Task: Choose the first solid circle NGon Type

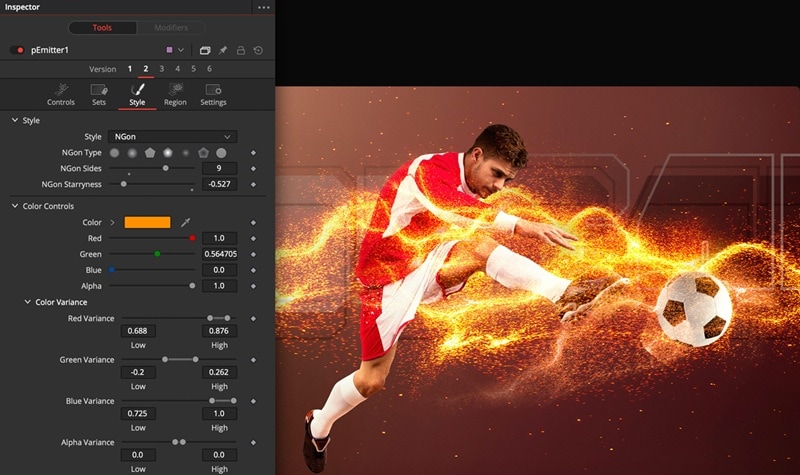Action: (x=114, y=153)
